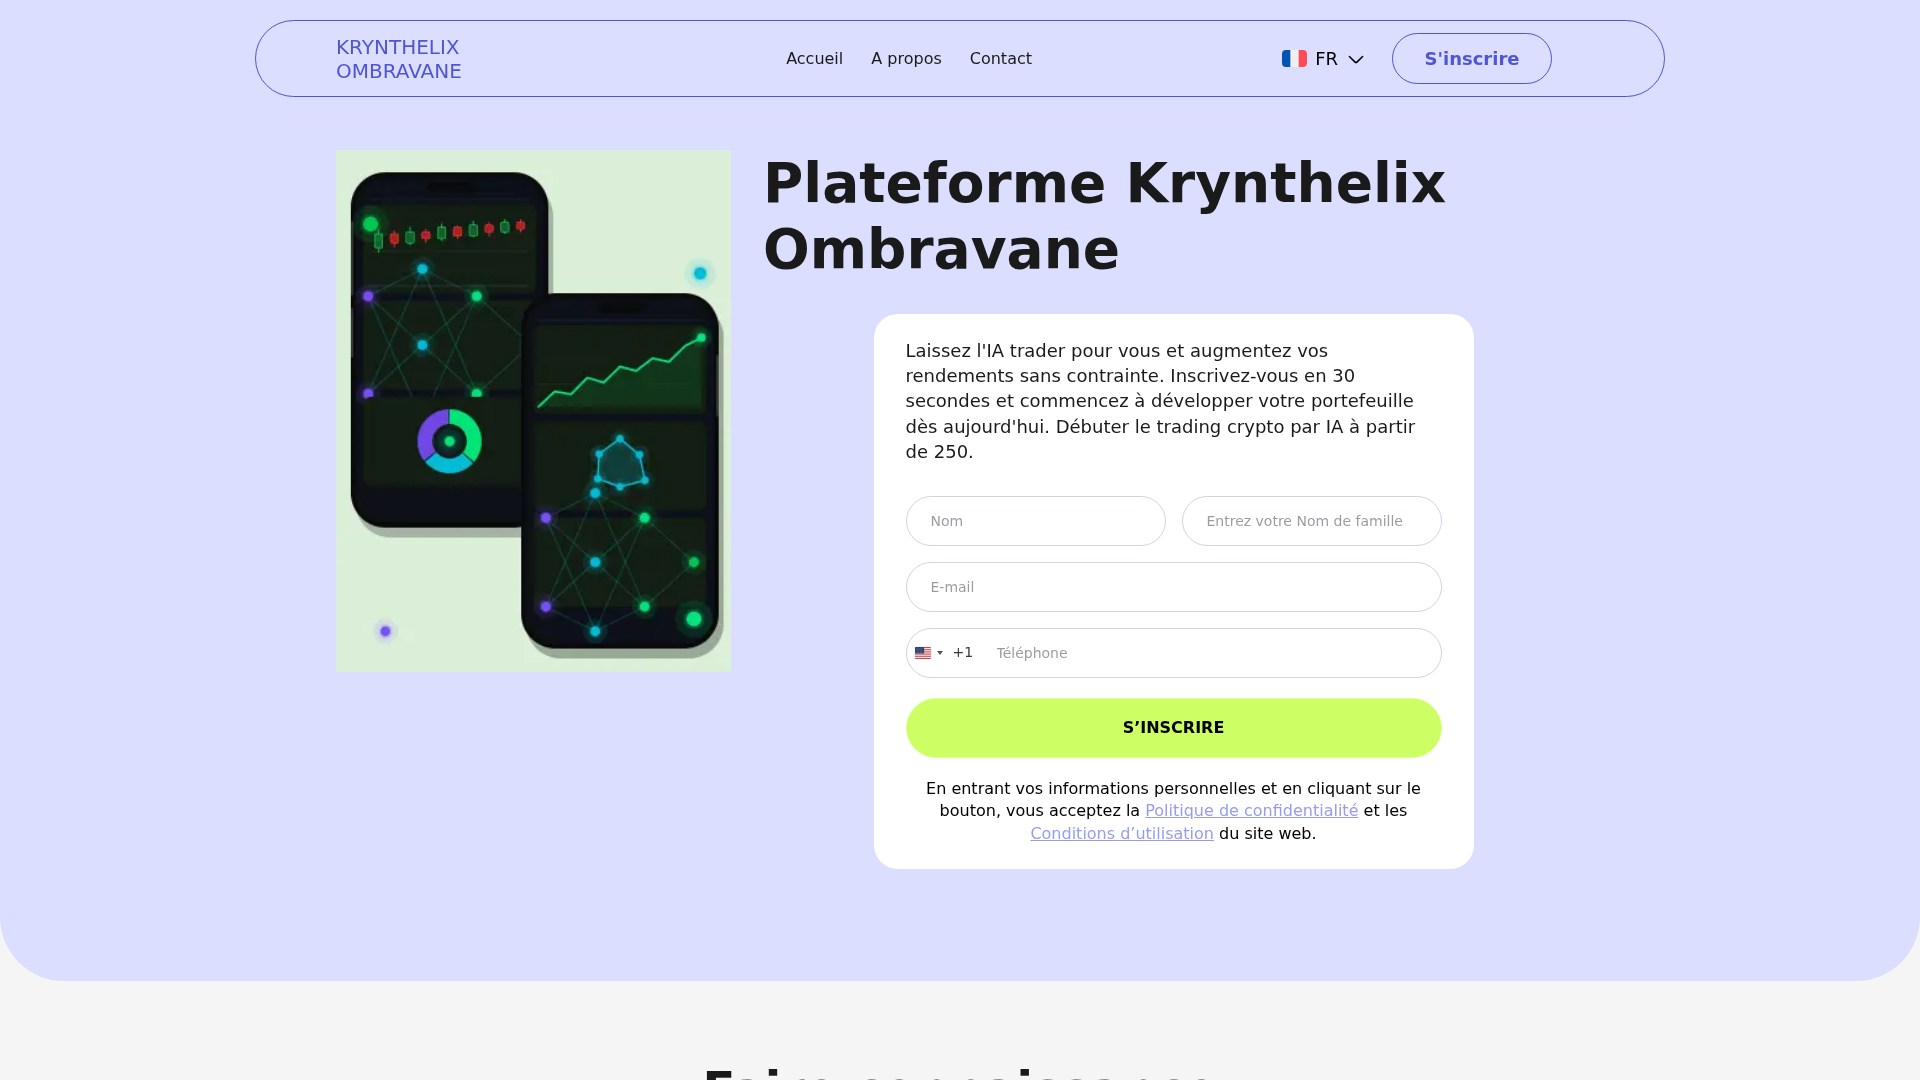Viewport: 1920px width, 1080px height.
Task: Open the US flag country code selector
Action: point(929,653)
